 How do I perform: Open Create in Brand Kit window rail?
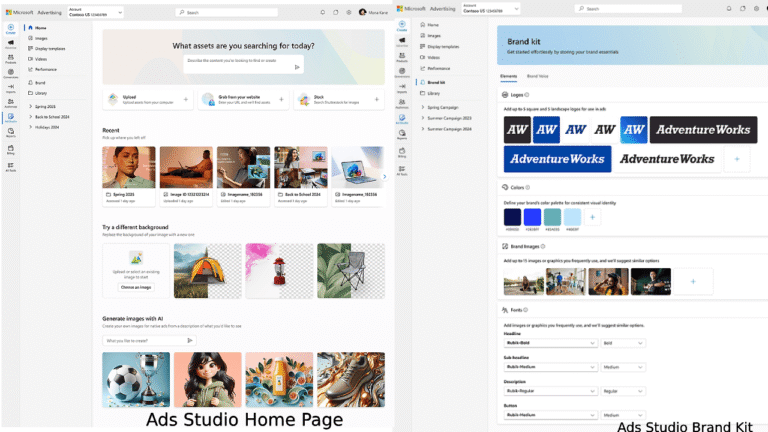point(402,26)
